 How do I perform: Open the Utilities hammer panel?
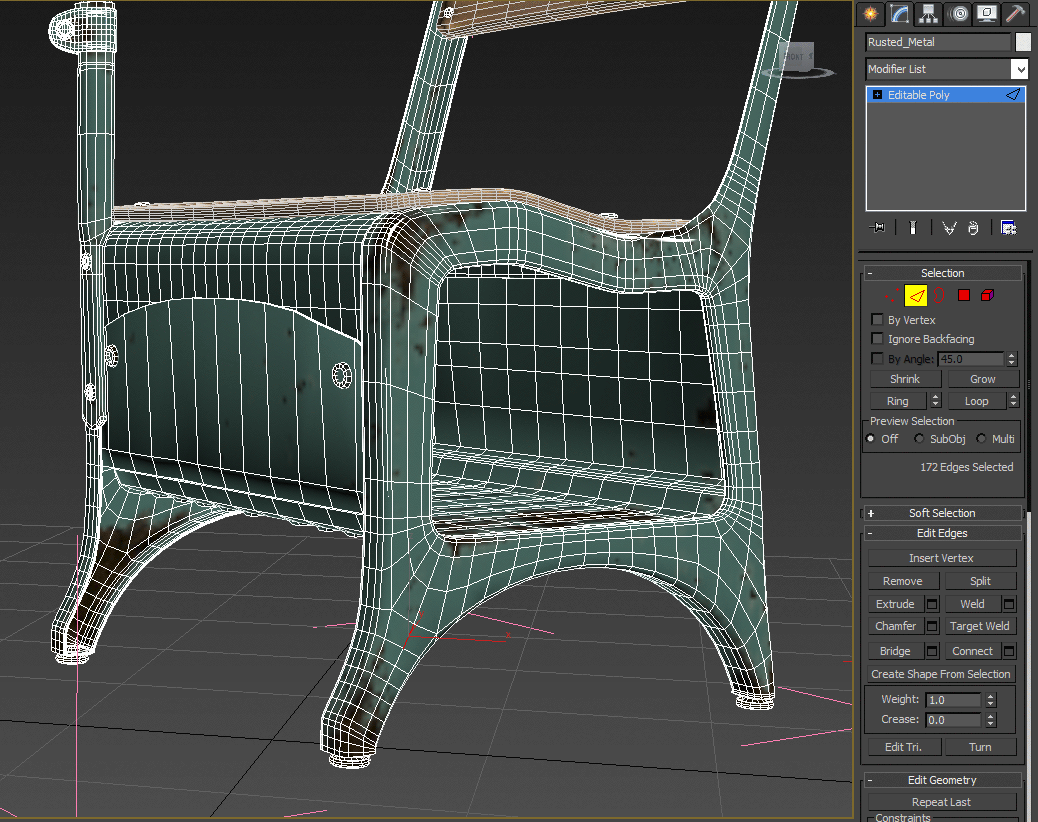pyautogui.click(x=1015, y=13)
